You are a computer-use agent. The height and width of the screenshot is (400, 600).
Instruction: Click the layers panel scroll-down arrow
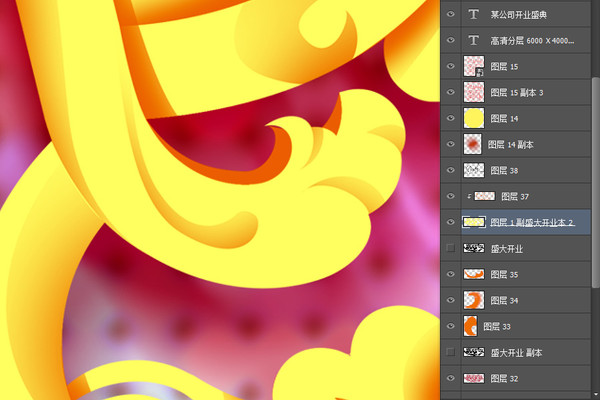[596, 395]
